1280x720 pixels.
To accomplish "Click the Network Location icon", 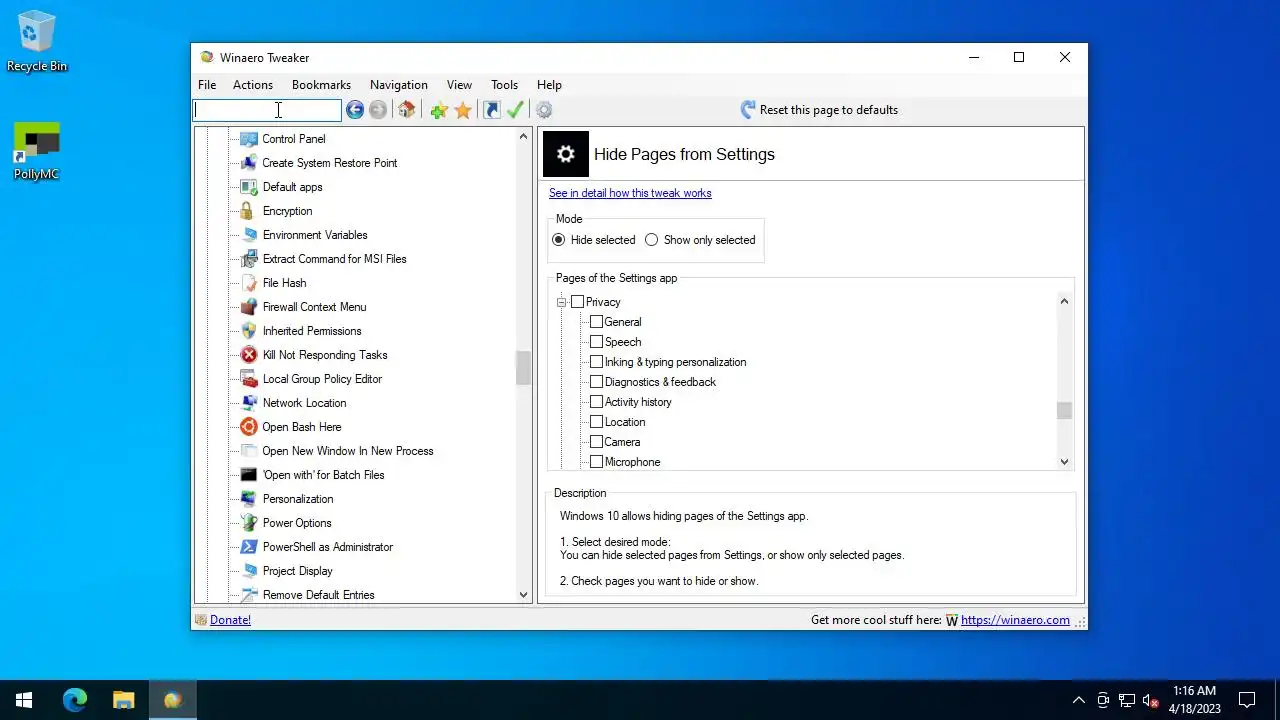I will point(249,403).
